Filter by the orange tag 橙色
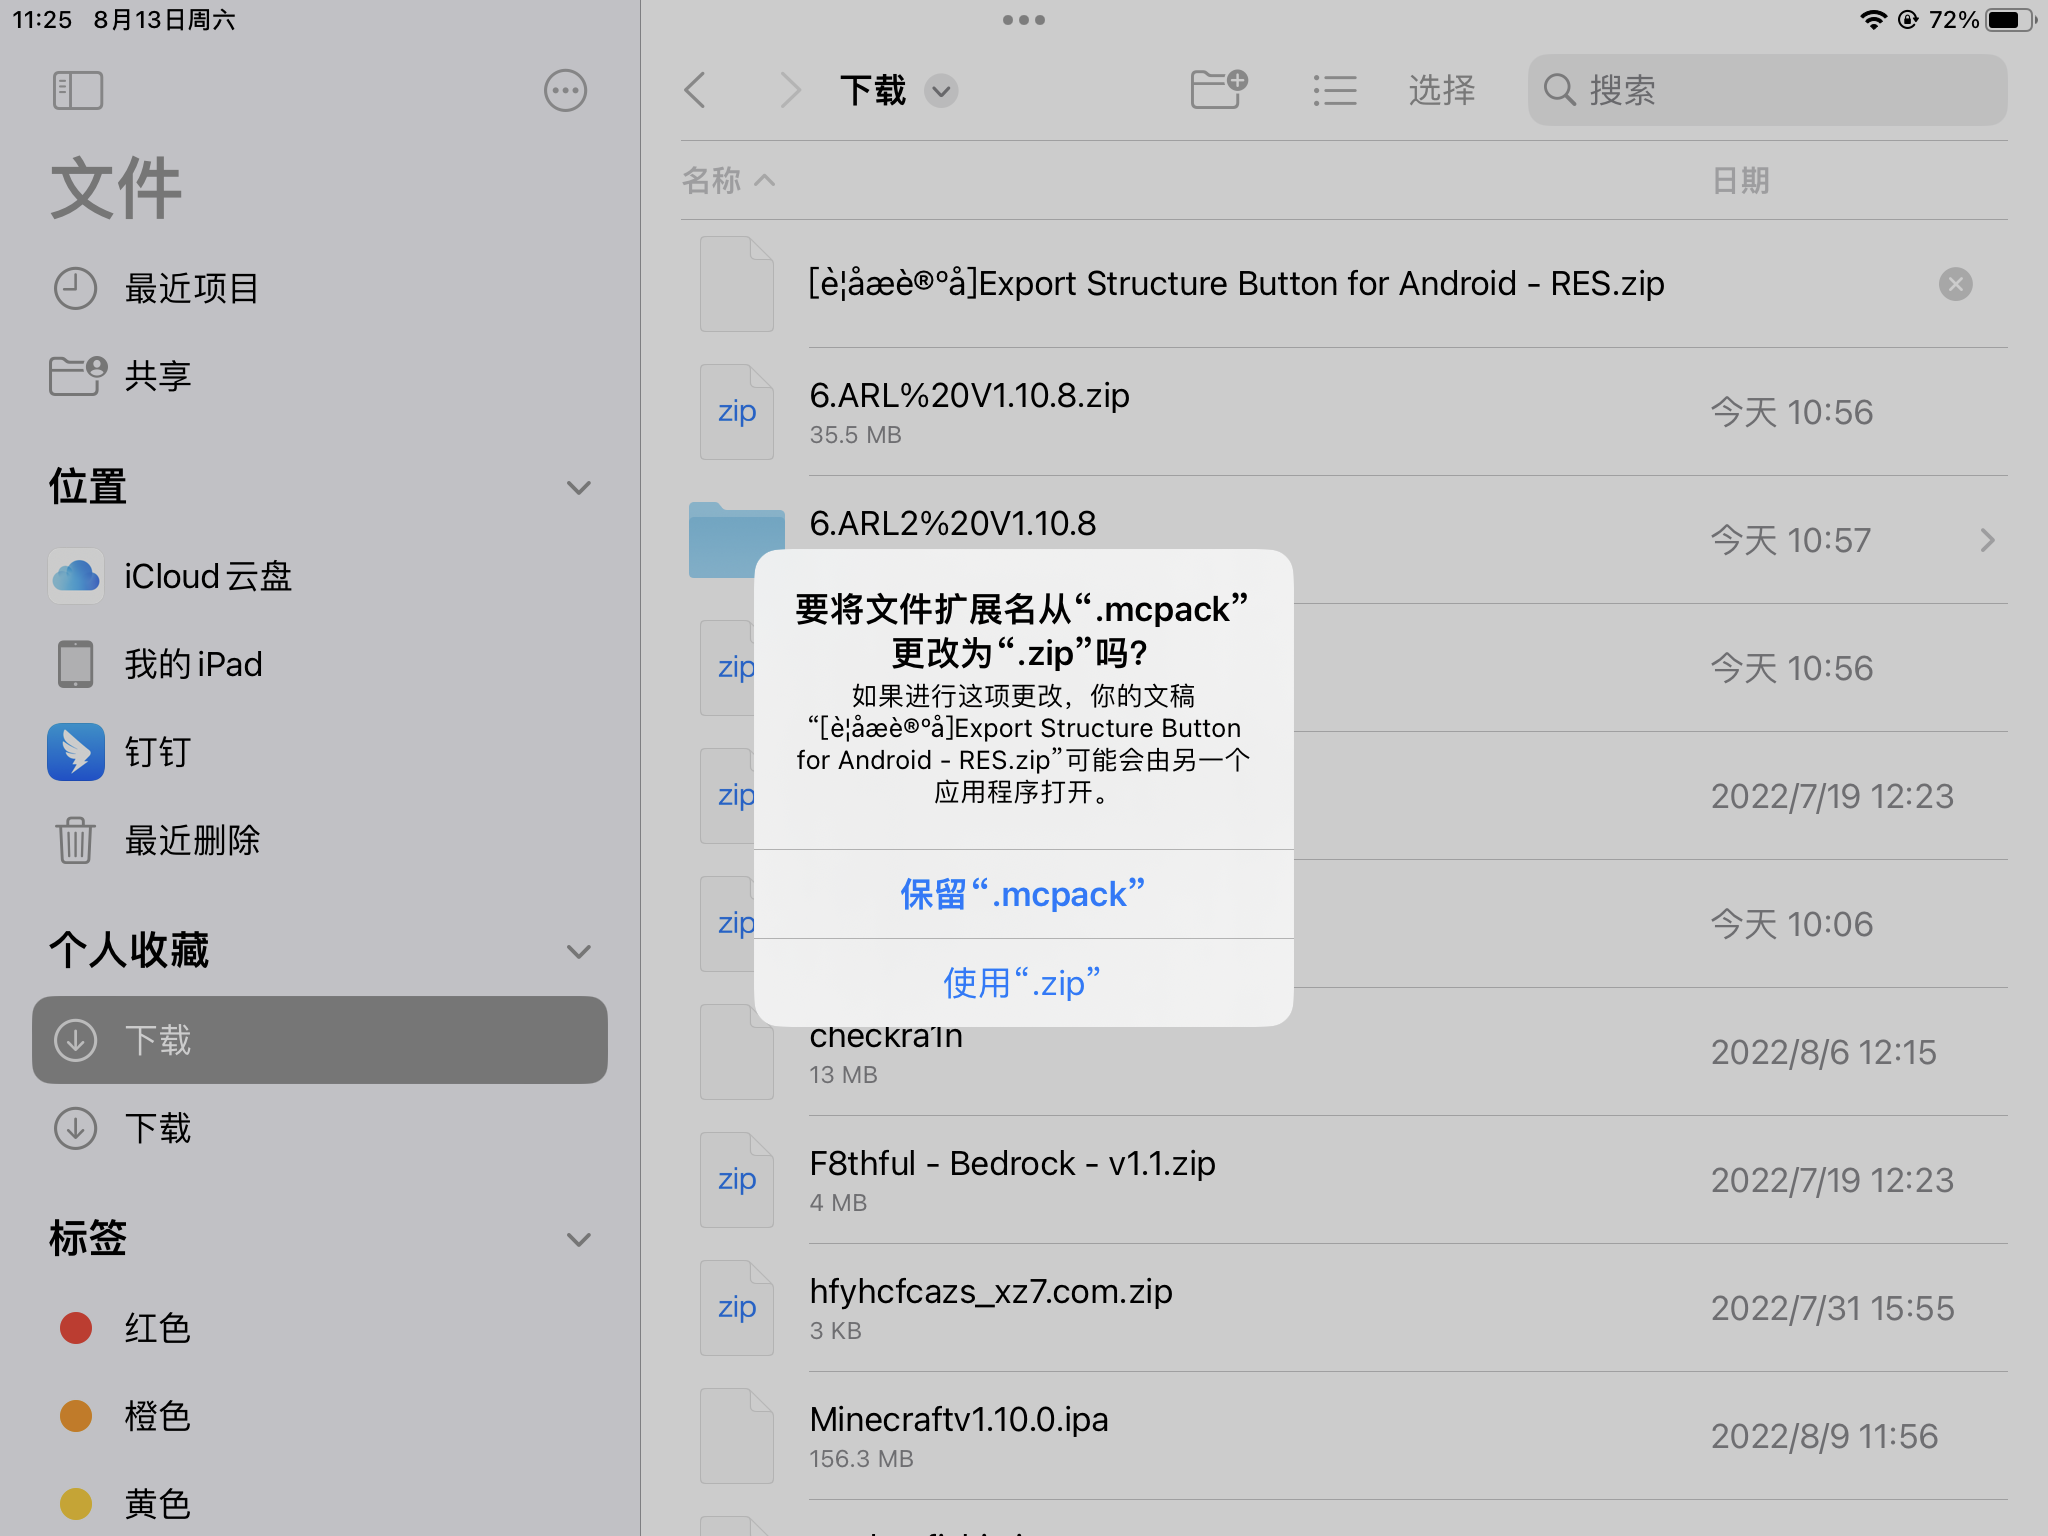The width and height of the screenshot is (2048, 1536). click(x=320, y=1416)
